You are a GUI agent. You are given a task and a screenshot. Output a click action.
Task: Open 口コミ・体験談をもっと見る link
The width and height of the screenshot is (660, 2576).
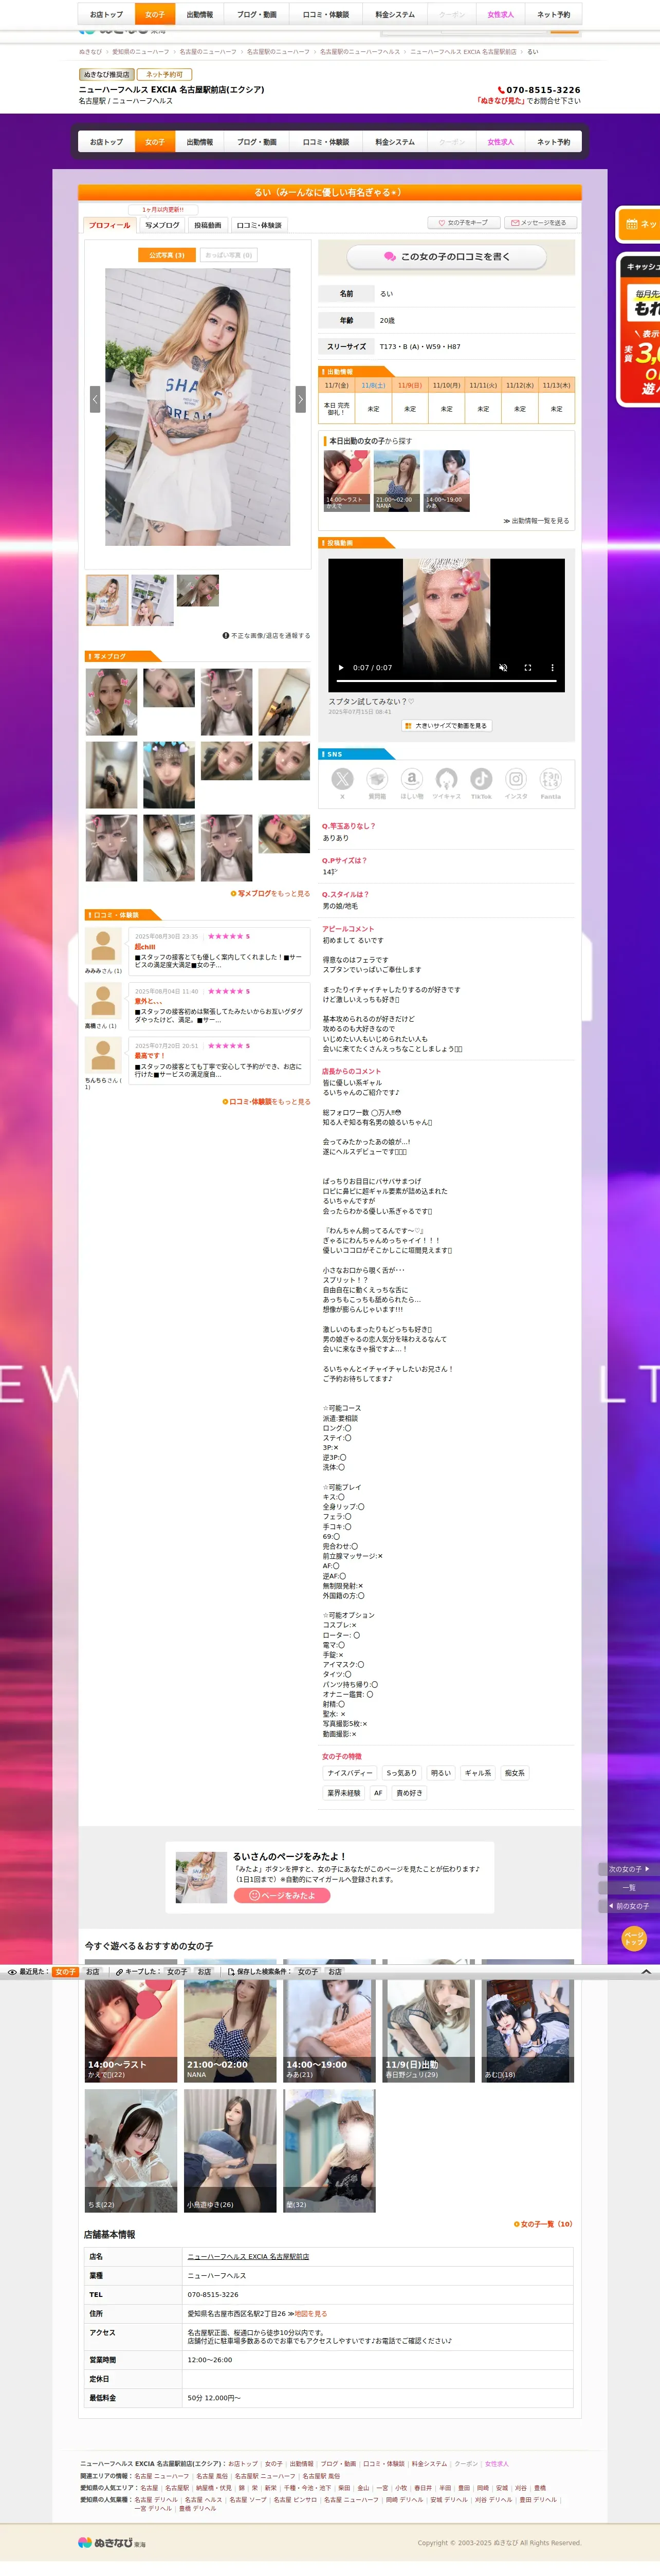[266, 1102]
